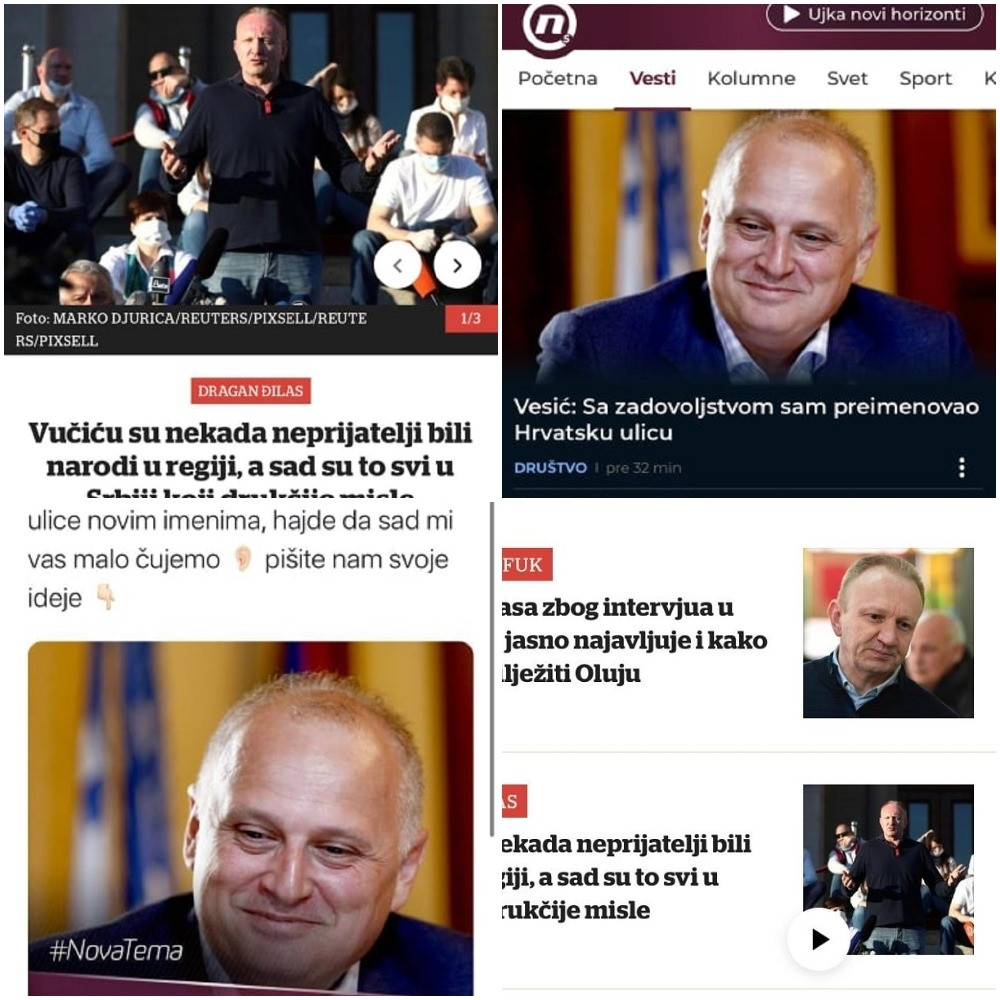Screen dimensions: 1000x1000
Task: Open the Sport tab
Action: point(925,78)
